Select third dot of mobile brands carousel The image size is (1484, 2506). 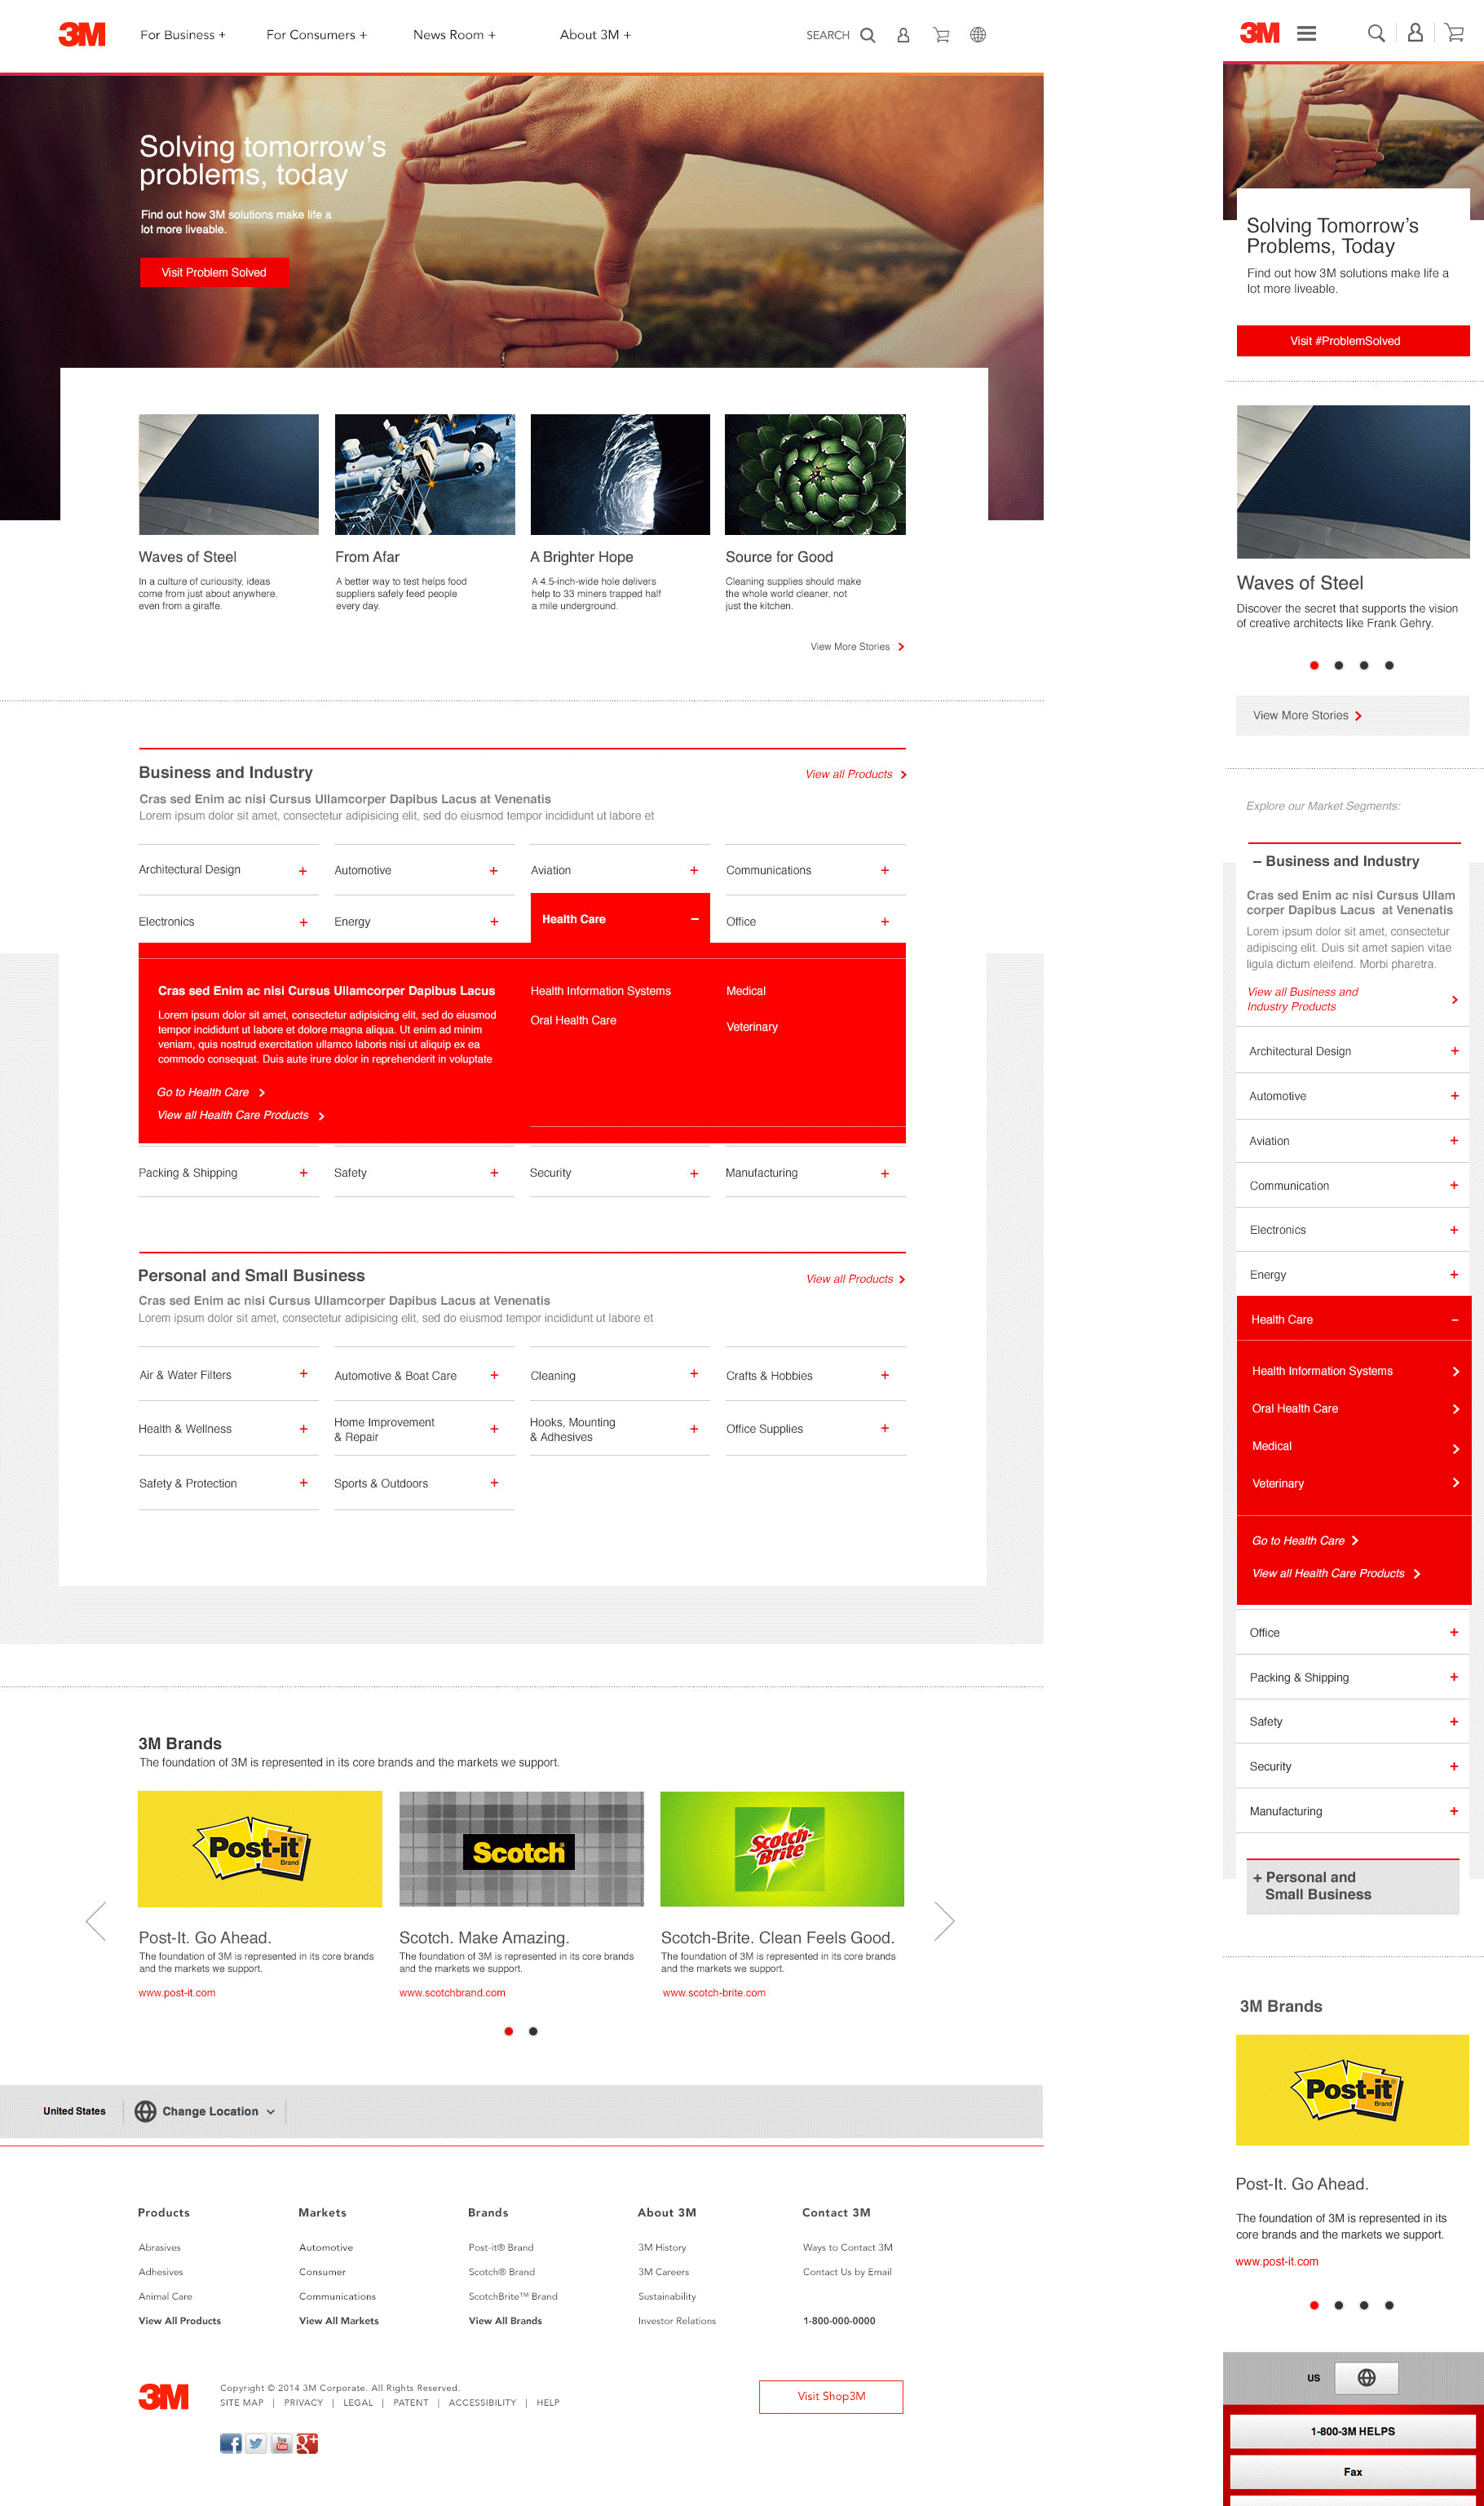coord(1364,2305)
